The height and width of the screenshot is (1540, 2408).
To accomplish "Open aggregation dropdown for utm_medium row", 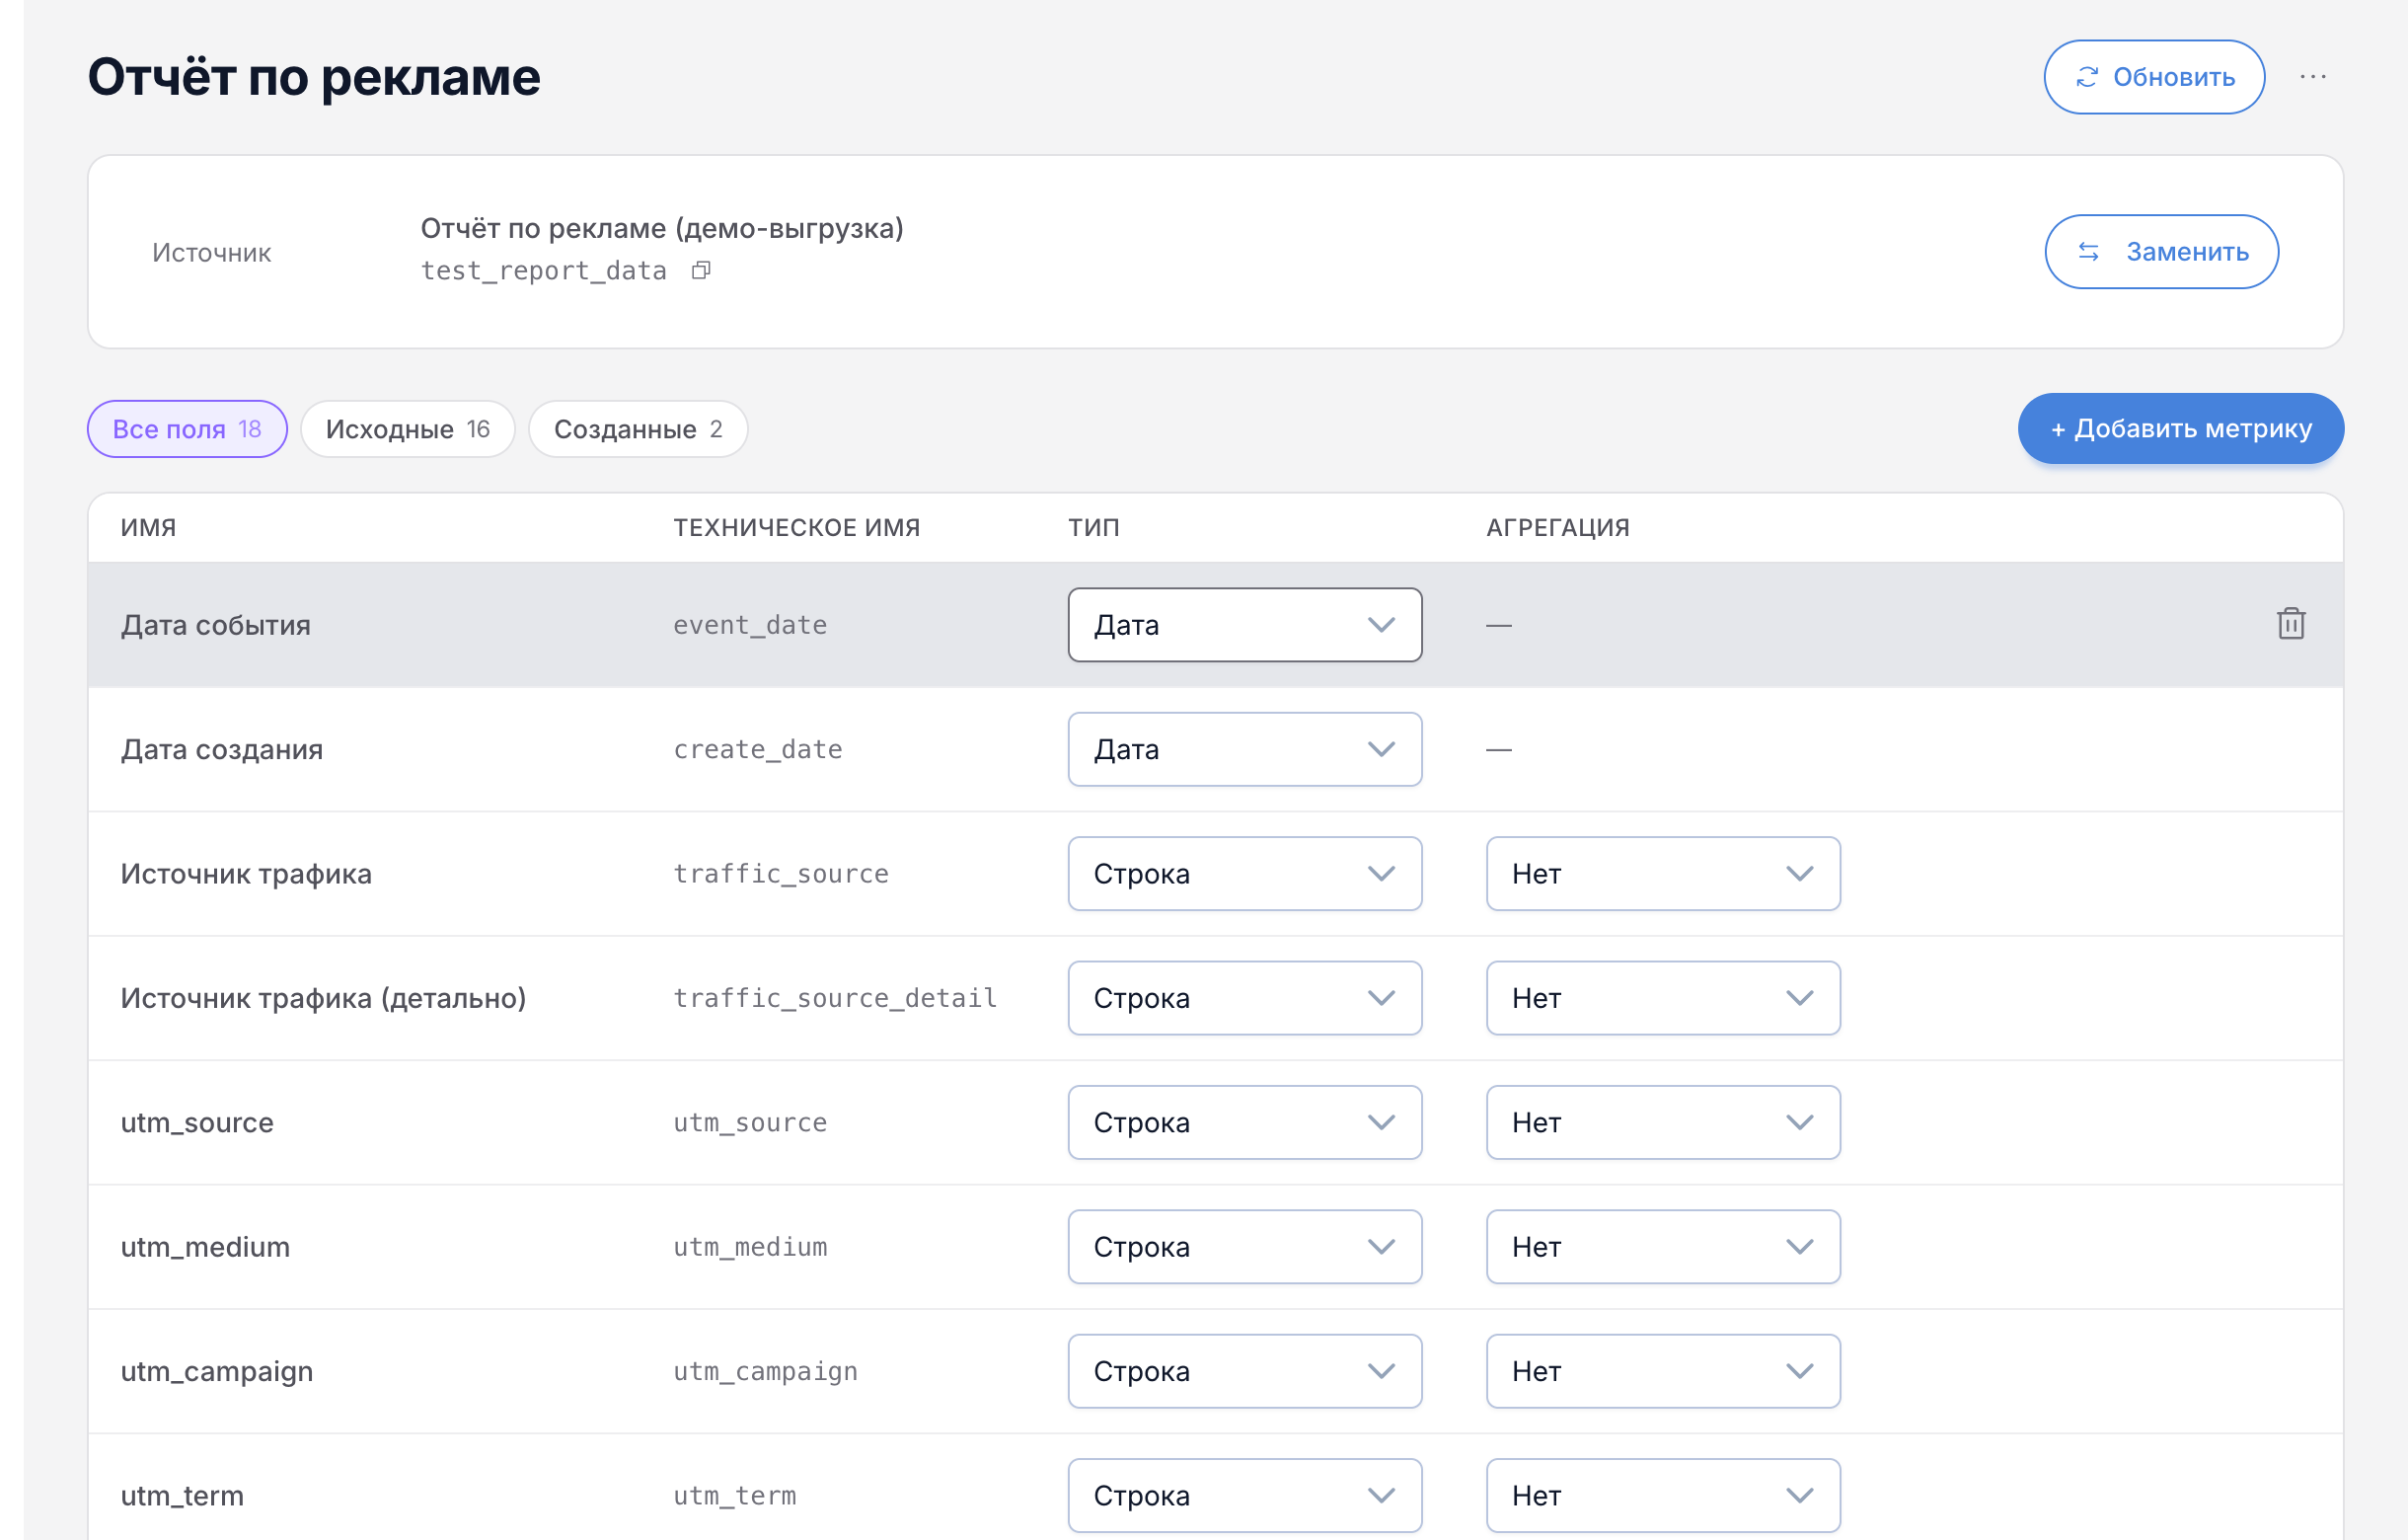I will [1663, 1247].
